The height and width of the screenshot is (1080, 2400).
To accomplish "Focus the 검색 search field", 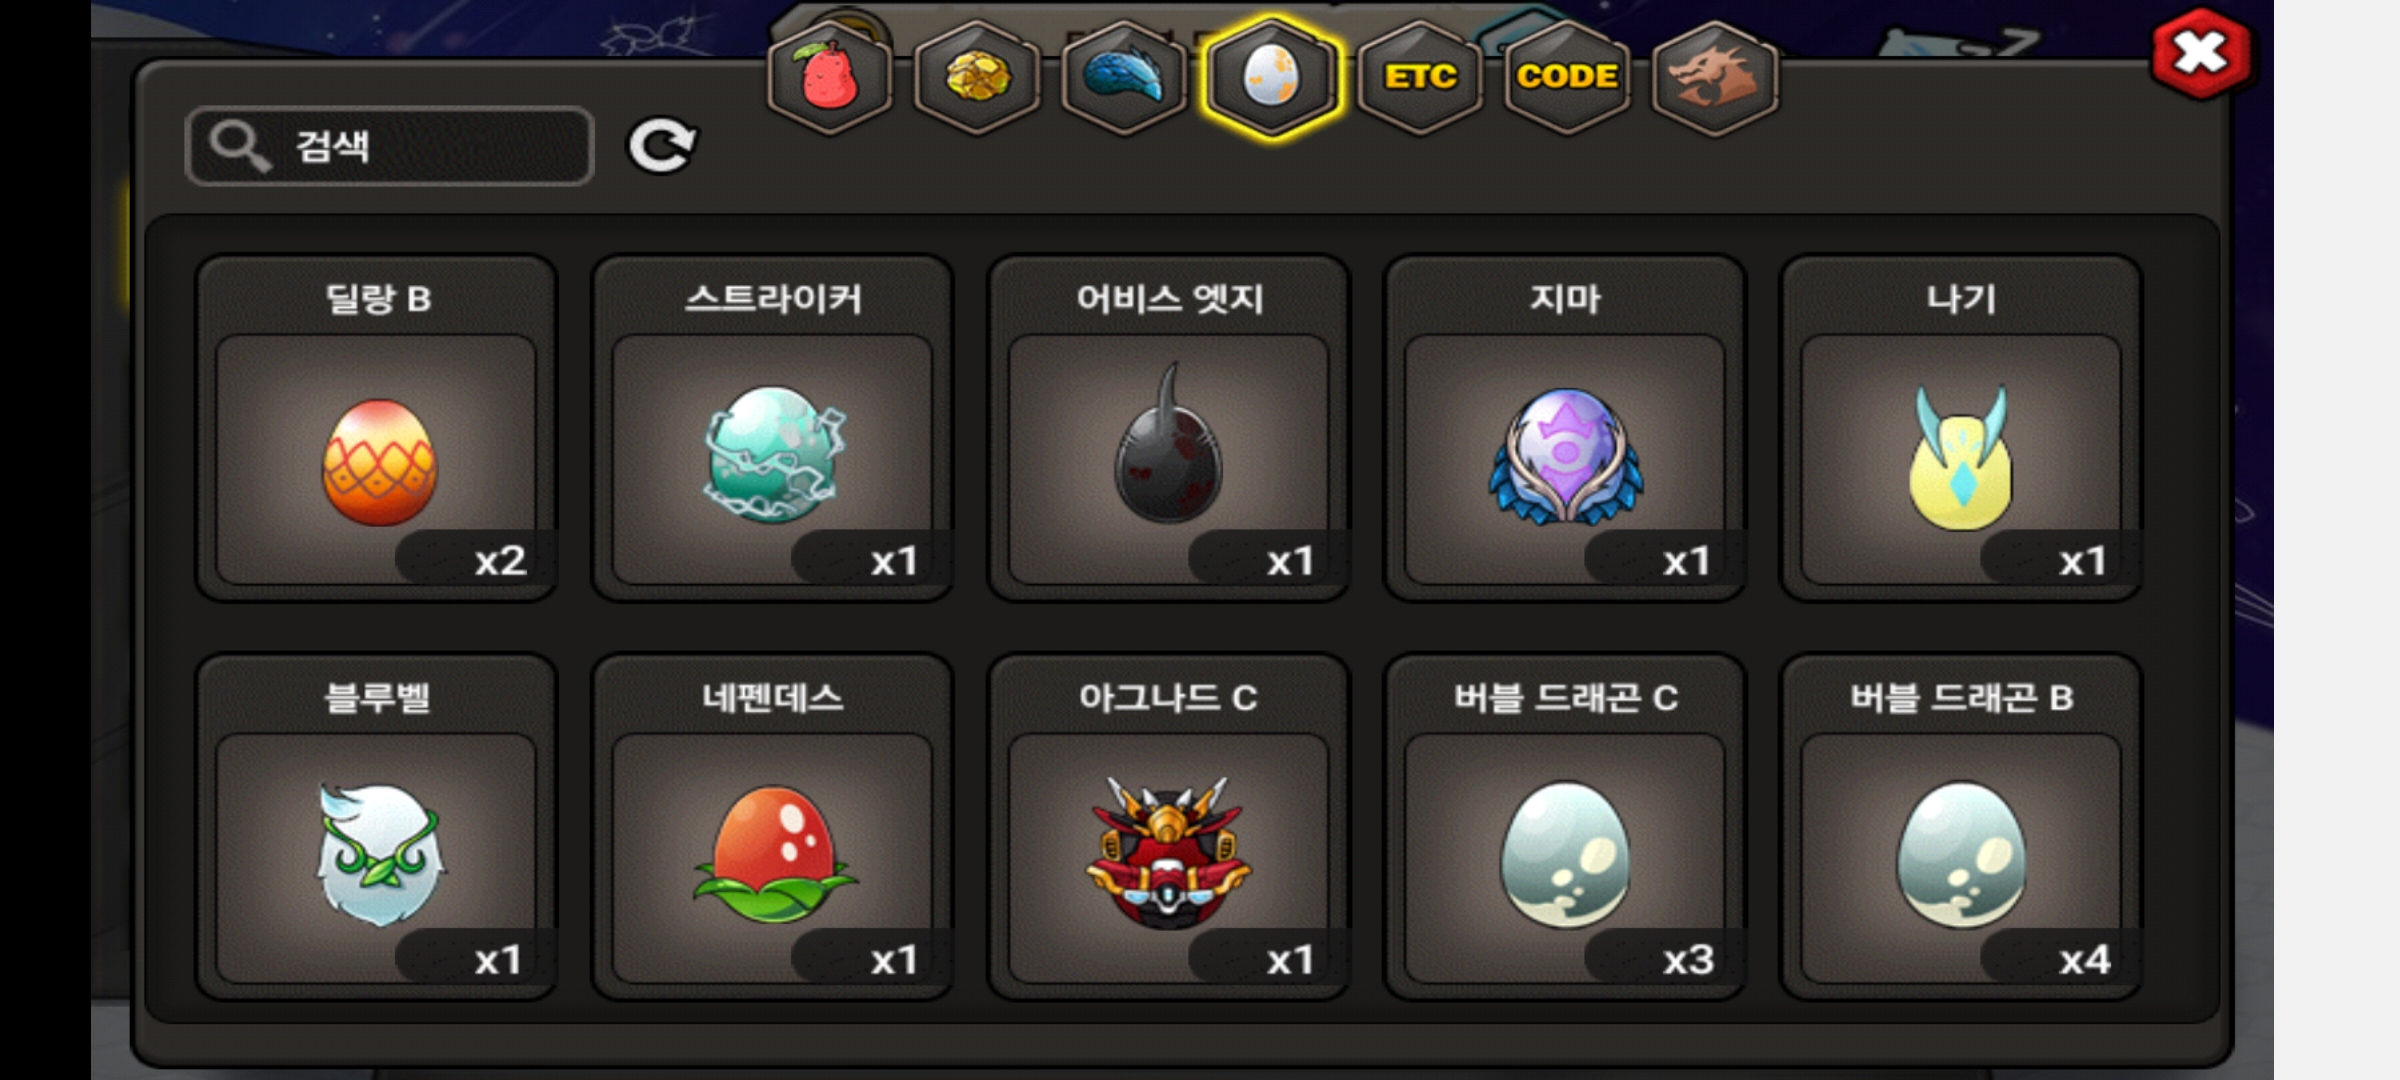I will pyautogui.click(x=390, y=146).
